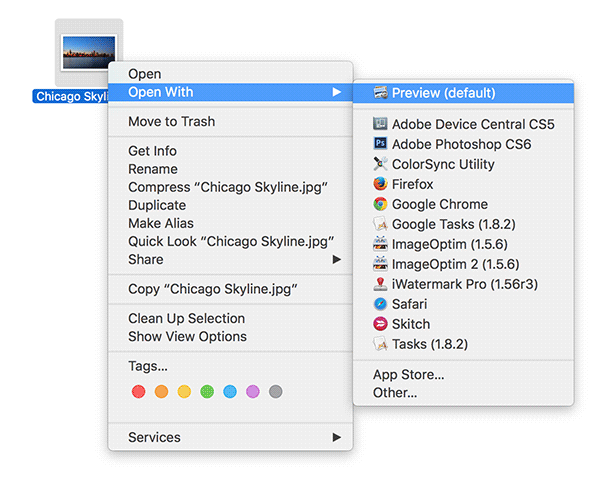The height and width of the screenshot is (481, 600).
Task: Click the Tasks (1.8.2) icon
Action: click(380, 344)
